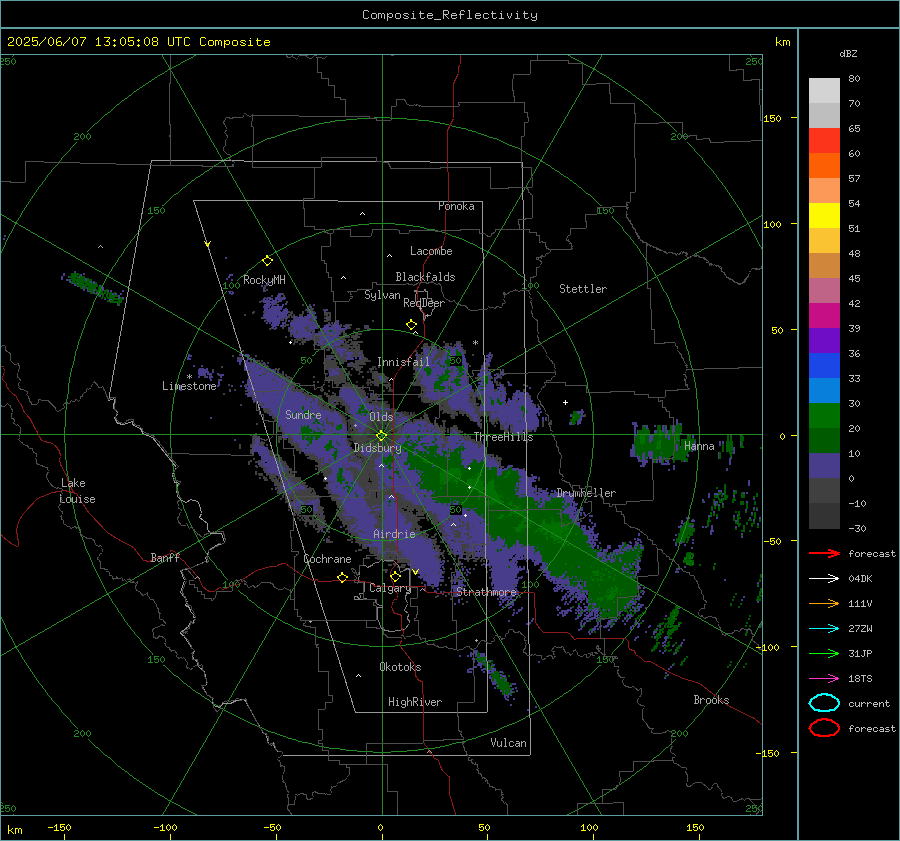Screen dimensions: 900x841
Task: Click the light grey 80-70 dBZ swatch
Action: (x=824, y=91)
